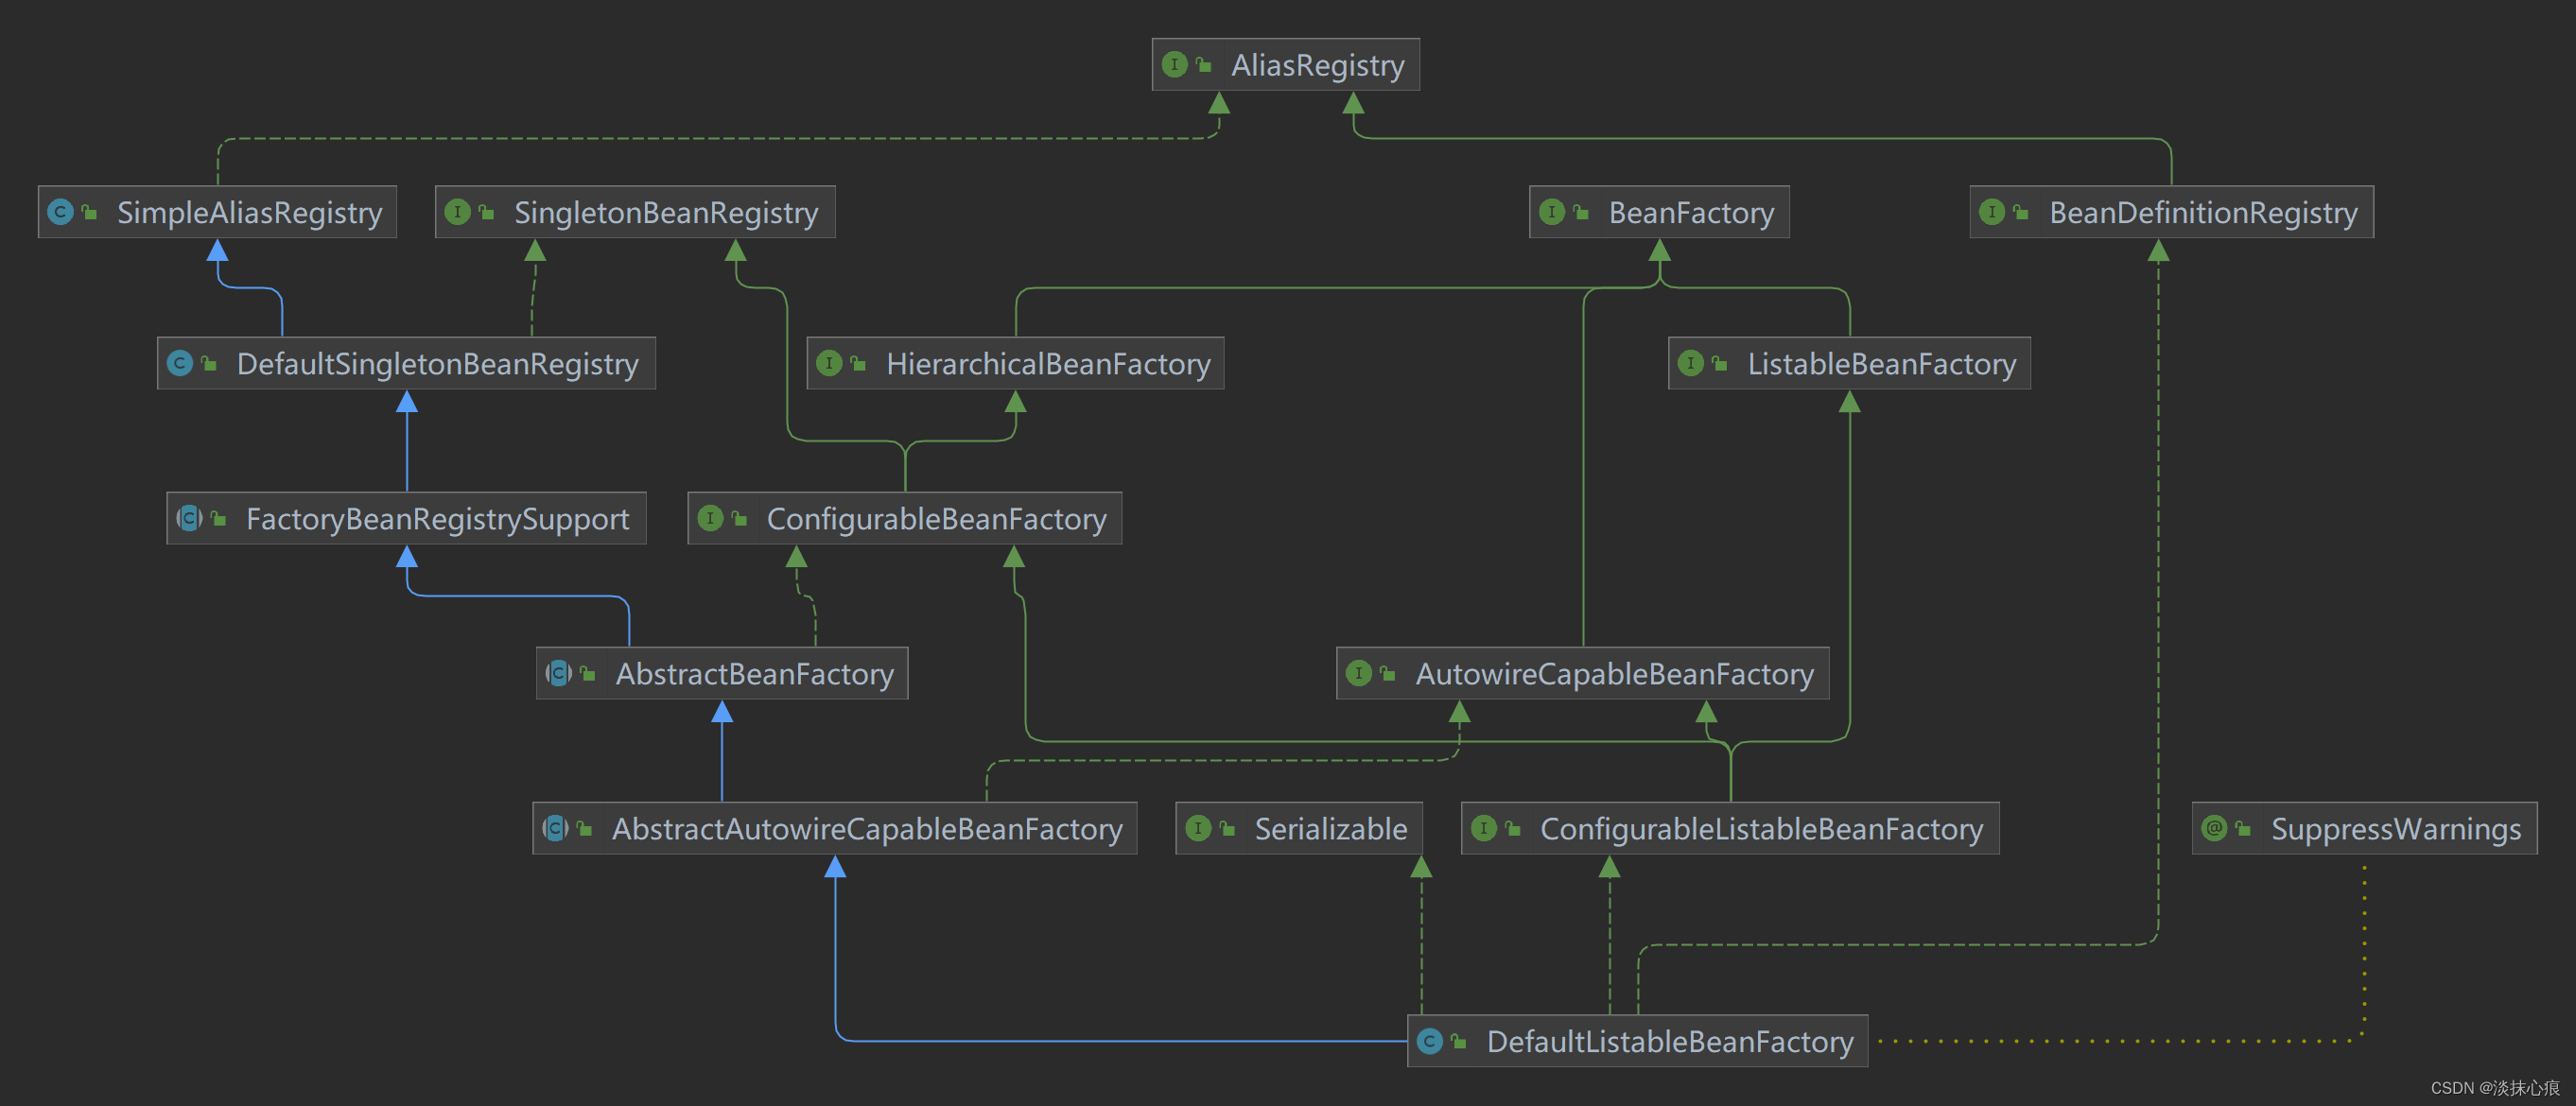Select the ConfigurableBeanFactory node label

(936, 518)
